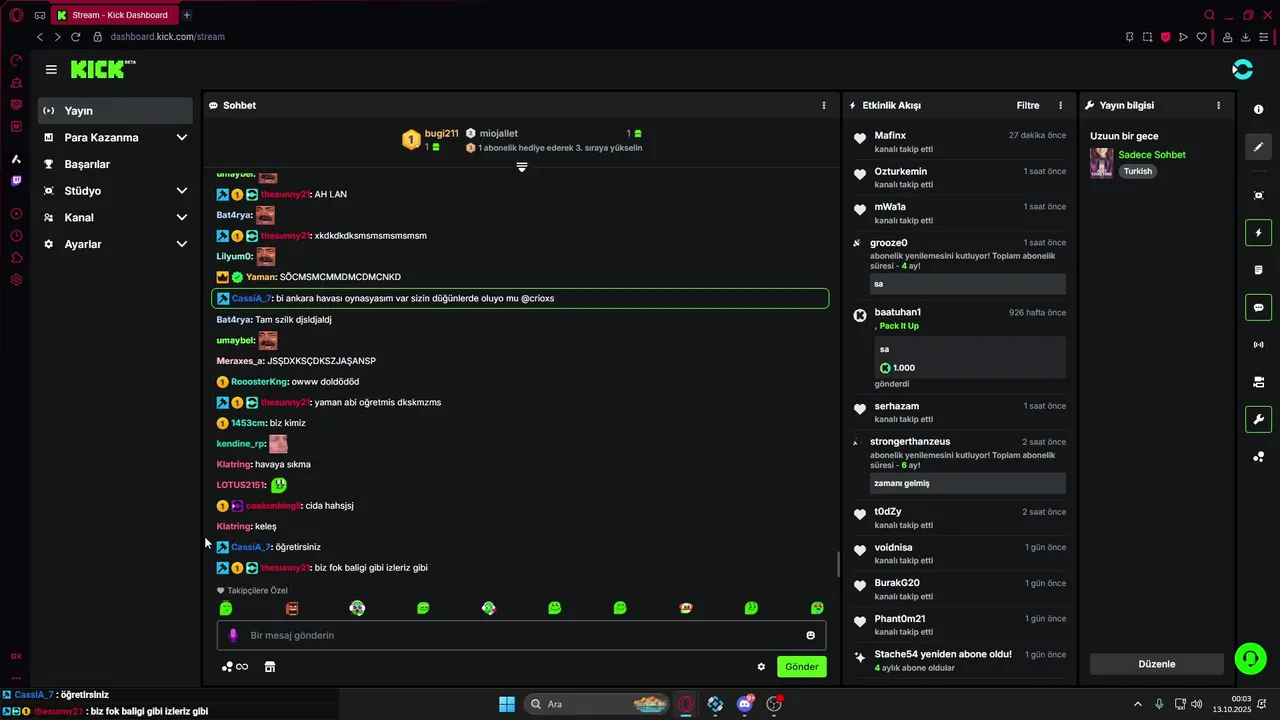Image resolution: width=1280 pixels, height=720 pixels.
Task: Click the taskbar Ara search box
Action: [x=596, y=704]
